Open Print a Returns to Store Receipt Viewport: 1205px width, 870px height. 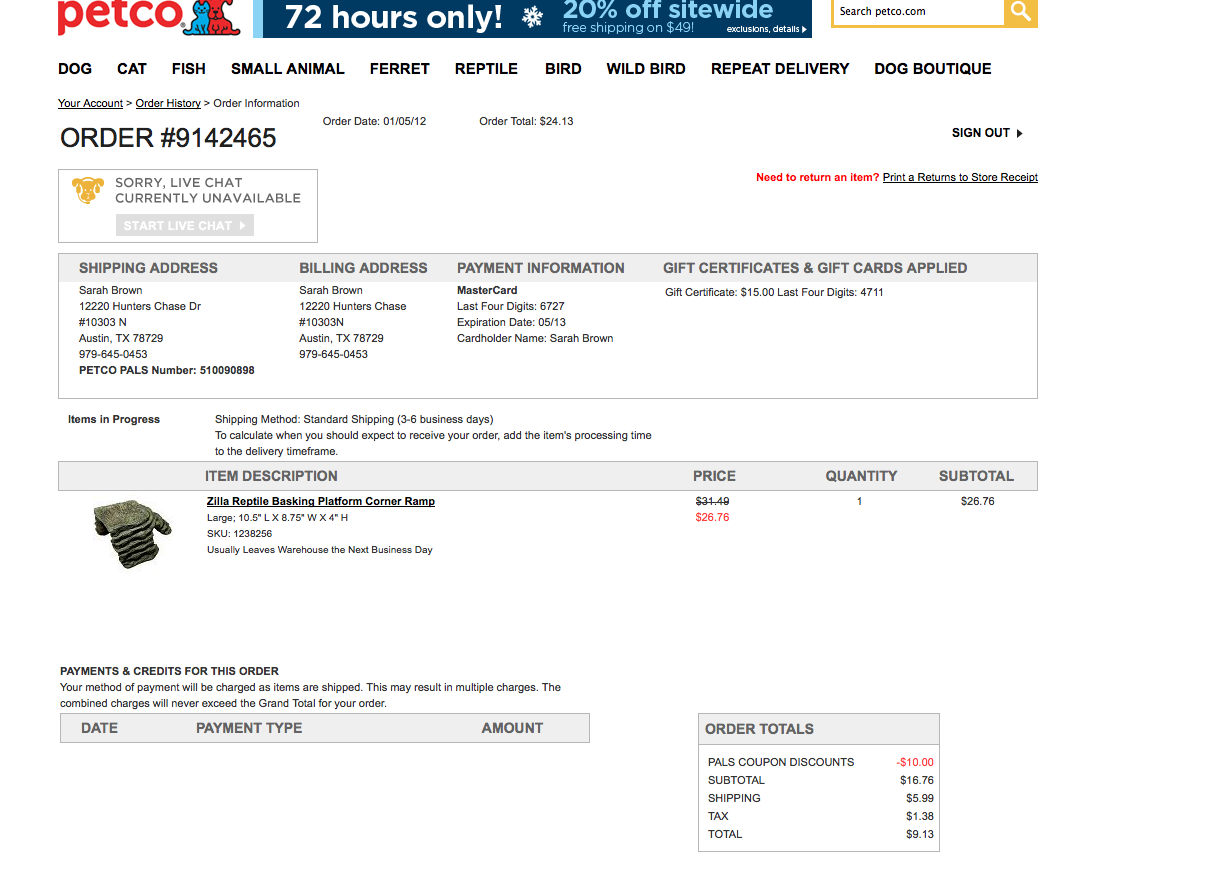pos(960,177)
